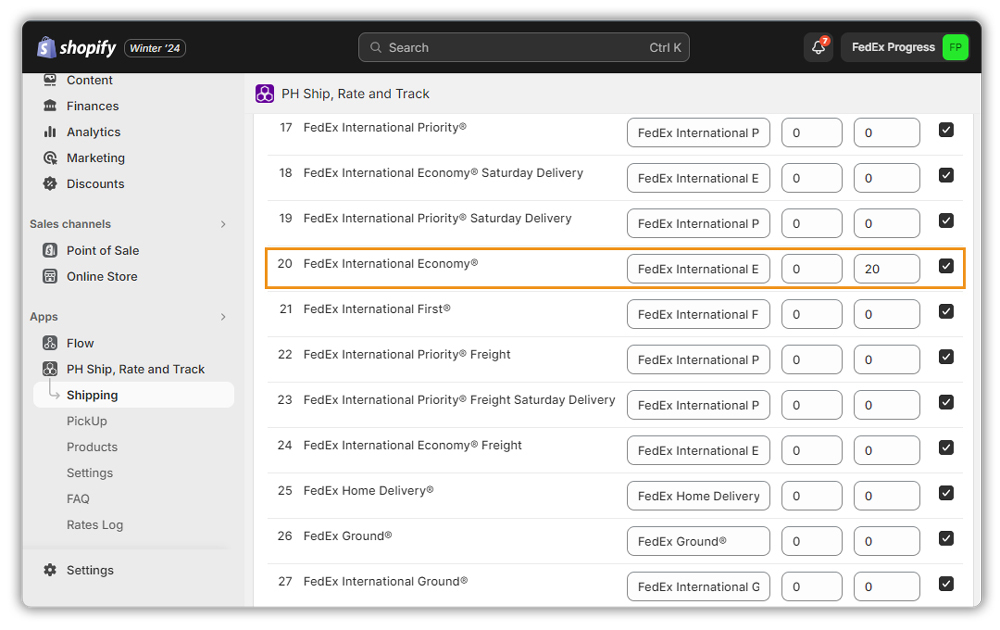Screen dimensions: 1000x630
Task: Click the FedEx International Economy® service label
Action: pyautogui.click(x=390, y=263)
